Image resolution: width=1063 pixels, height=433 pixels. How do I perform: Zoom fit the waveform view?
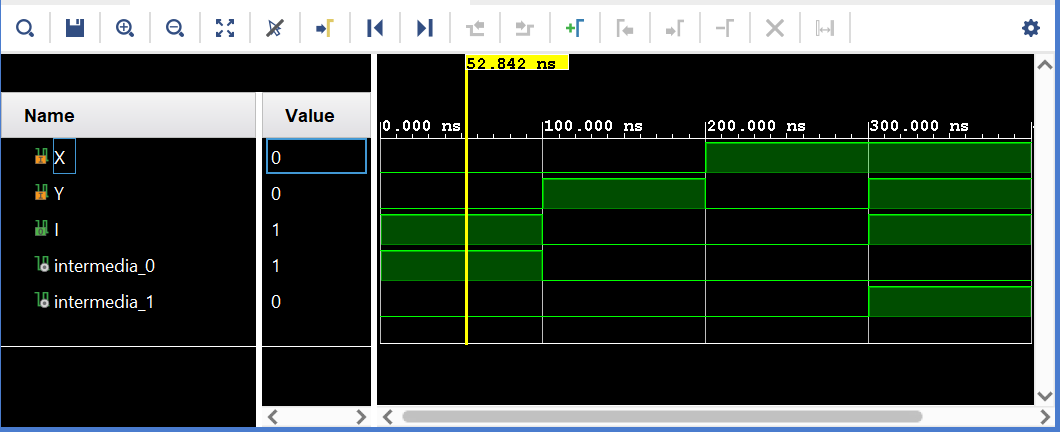click(x=225, y=28)
